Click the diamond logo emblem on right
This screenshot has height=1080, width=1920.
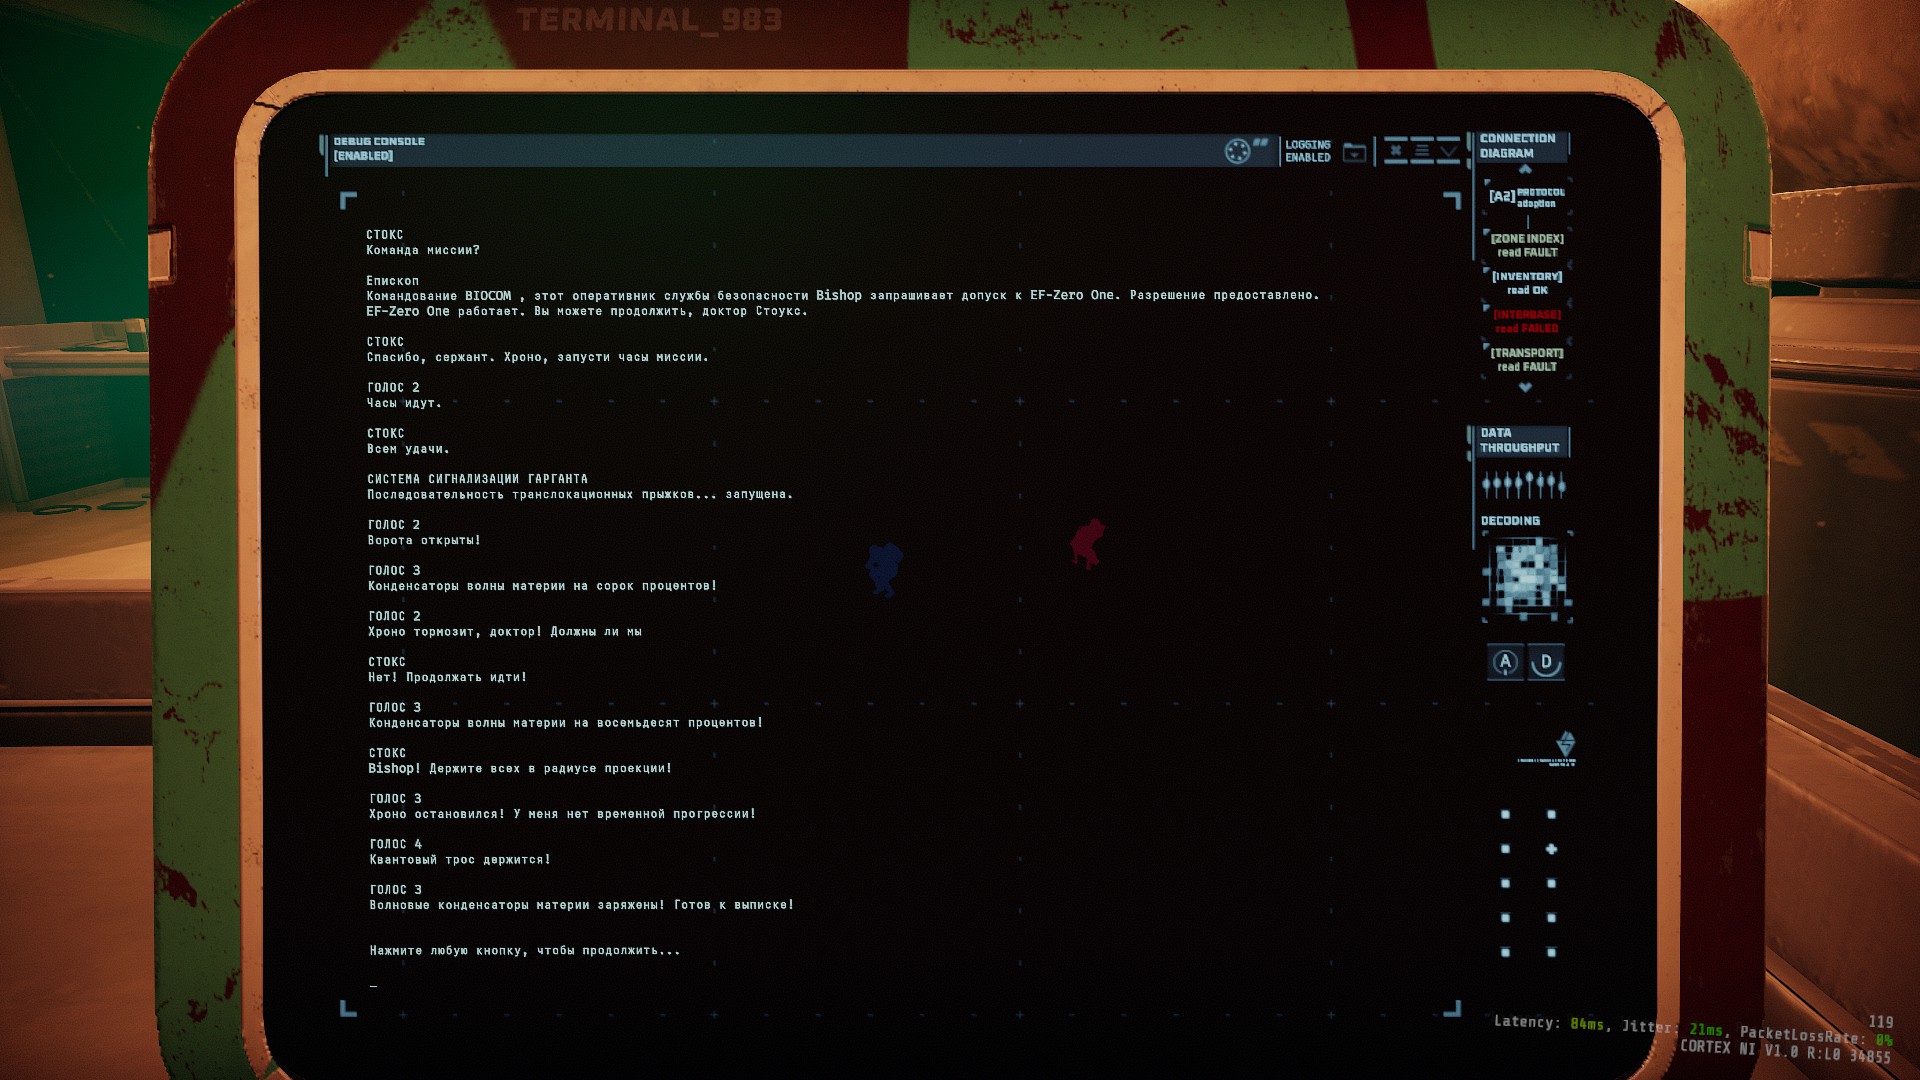tap(1566, 744)
